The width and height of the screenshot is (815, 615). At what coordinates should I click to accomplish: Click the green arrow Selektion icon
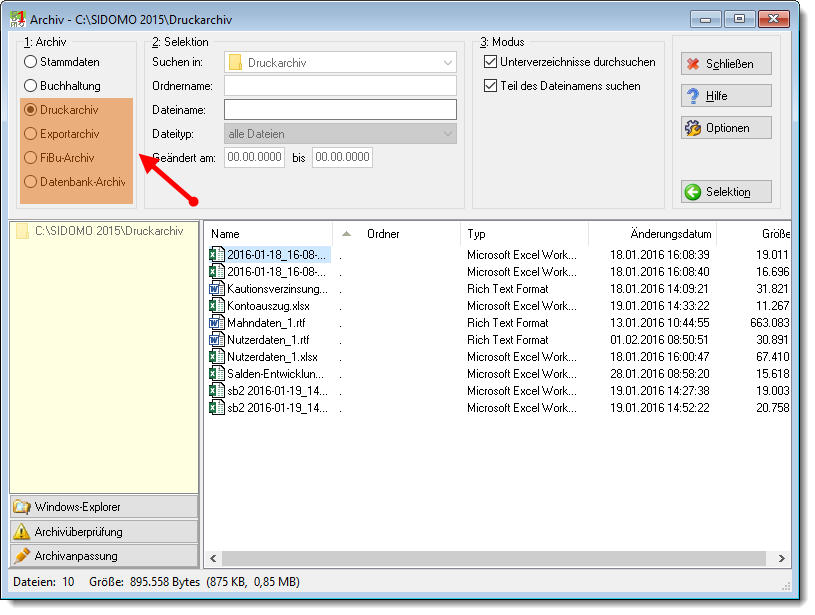(x=693, y=192)
